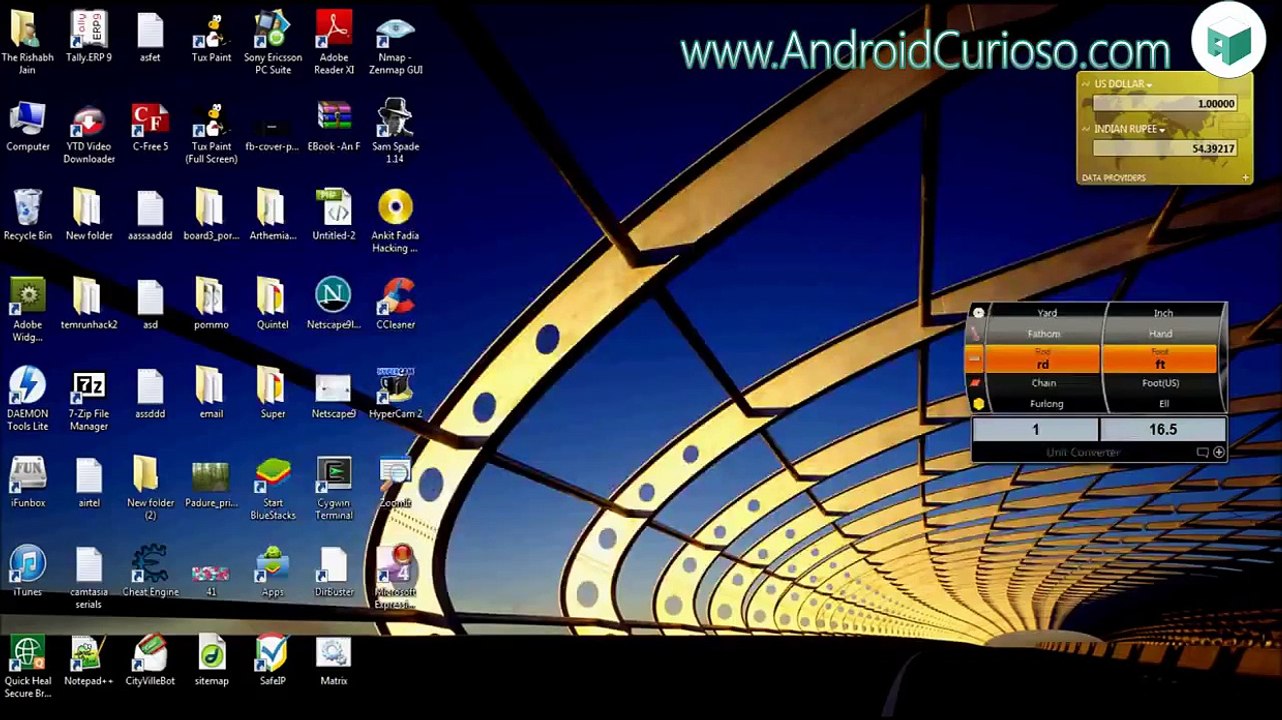The width and height of the screenshot is (1282, 720).
Task: Open BlueStacks Apps folder icon
Action: (x=272, y=571)
